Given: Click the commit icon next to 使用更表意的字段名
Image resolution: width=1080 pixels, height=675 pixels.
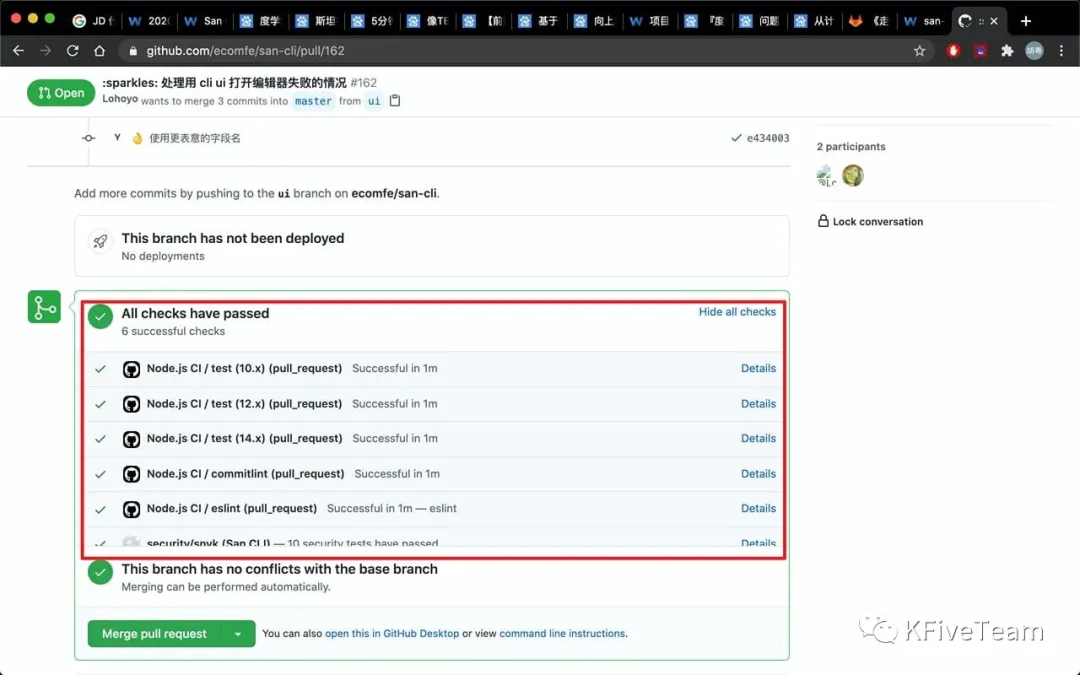Looking at the screenshot, I should click(88, 138).
